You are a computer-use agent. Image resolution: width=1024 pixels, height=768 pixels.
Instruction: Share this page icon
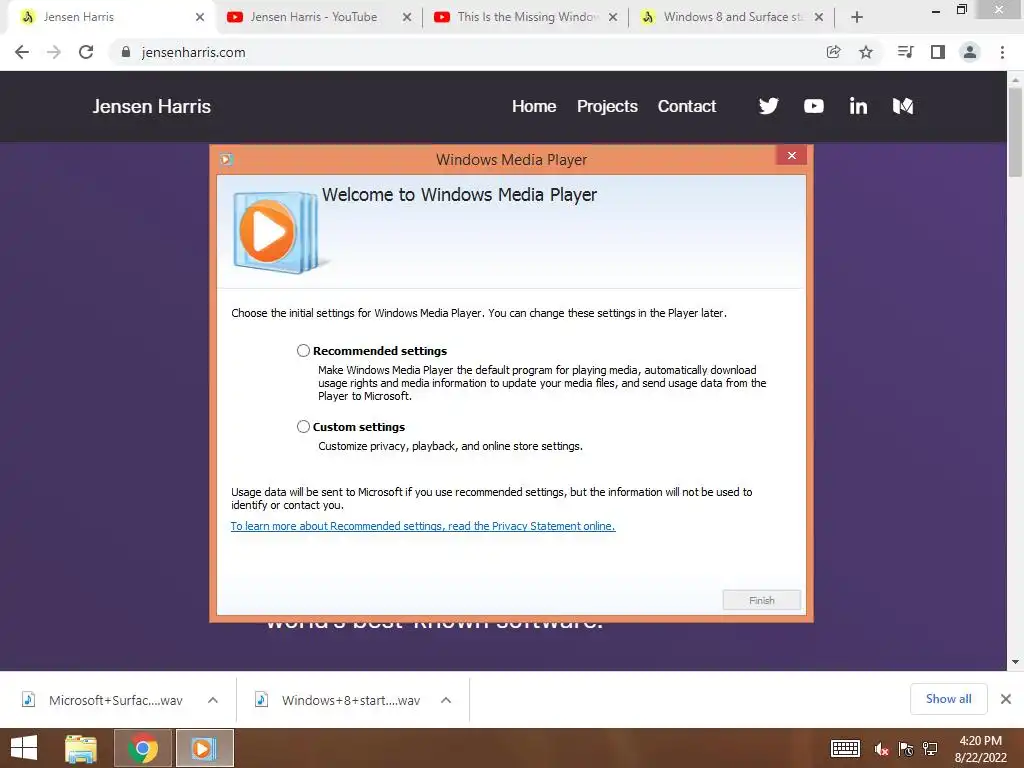(x=833, y=52)
